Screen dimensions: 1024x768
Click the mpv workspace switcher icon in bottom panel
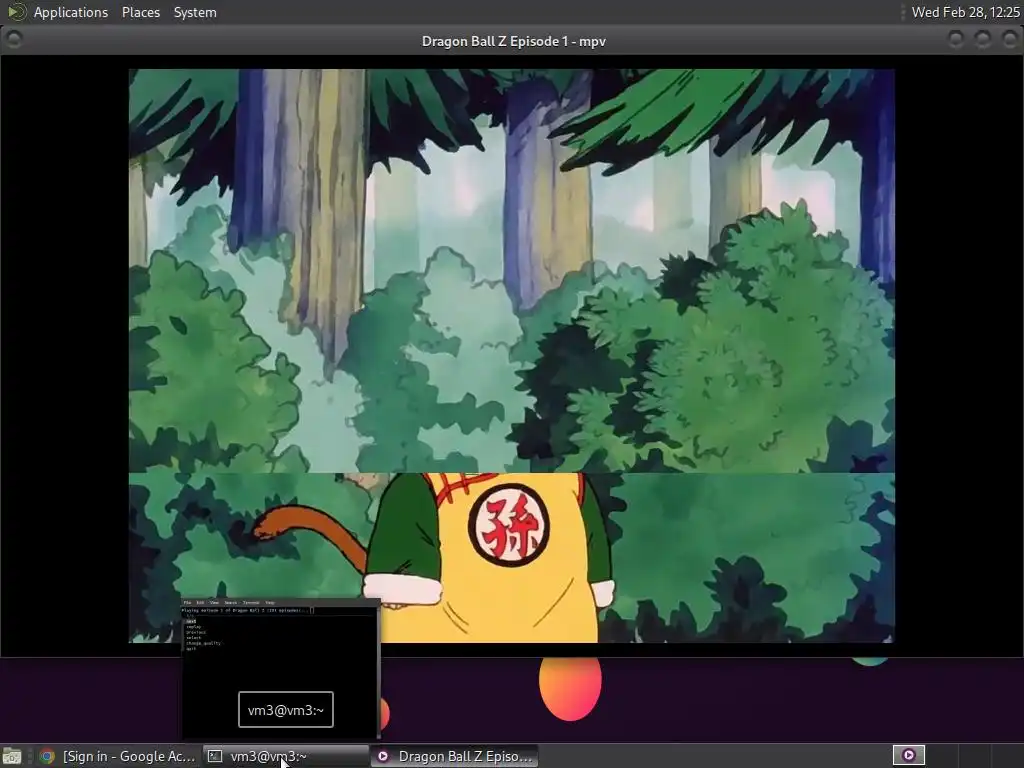(908, 756)
